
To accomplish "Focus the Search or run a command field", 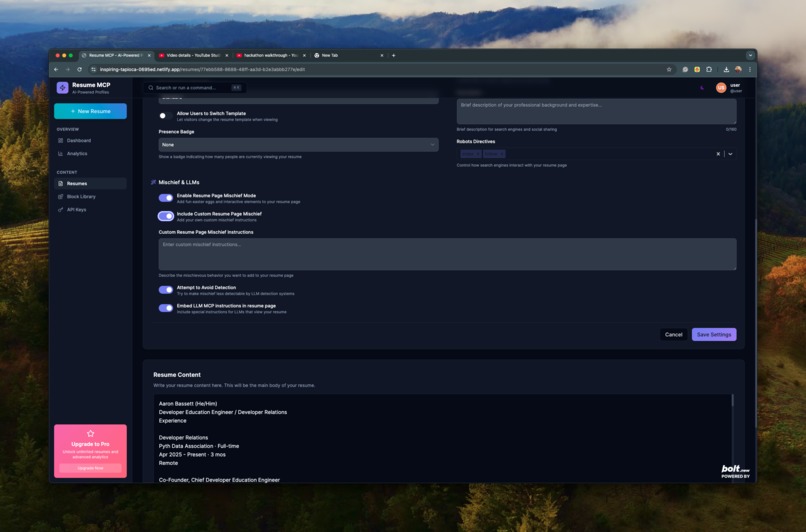I will tap(194, 88).
